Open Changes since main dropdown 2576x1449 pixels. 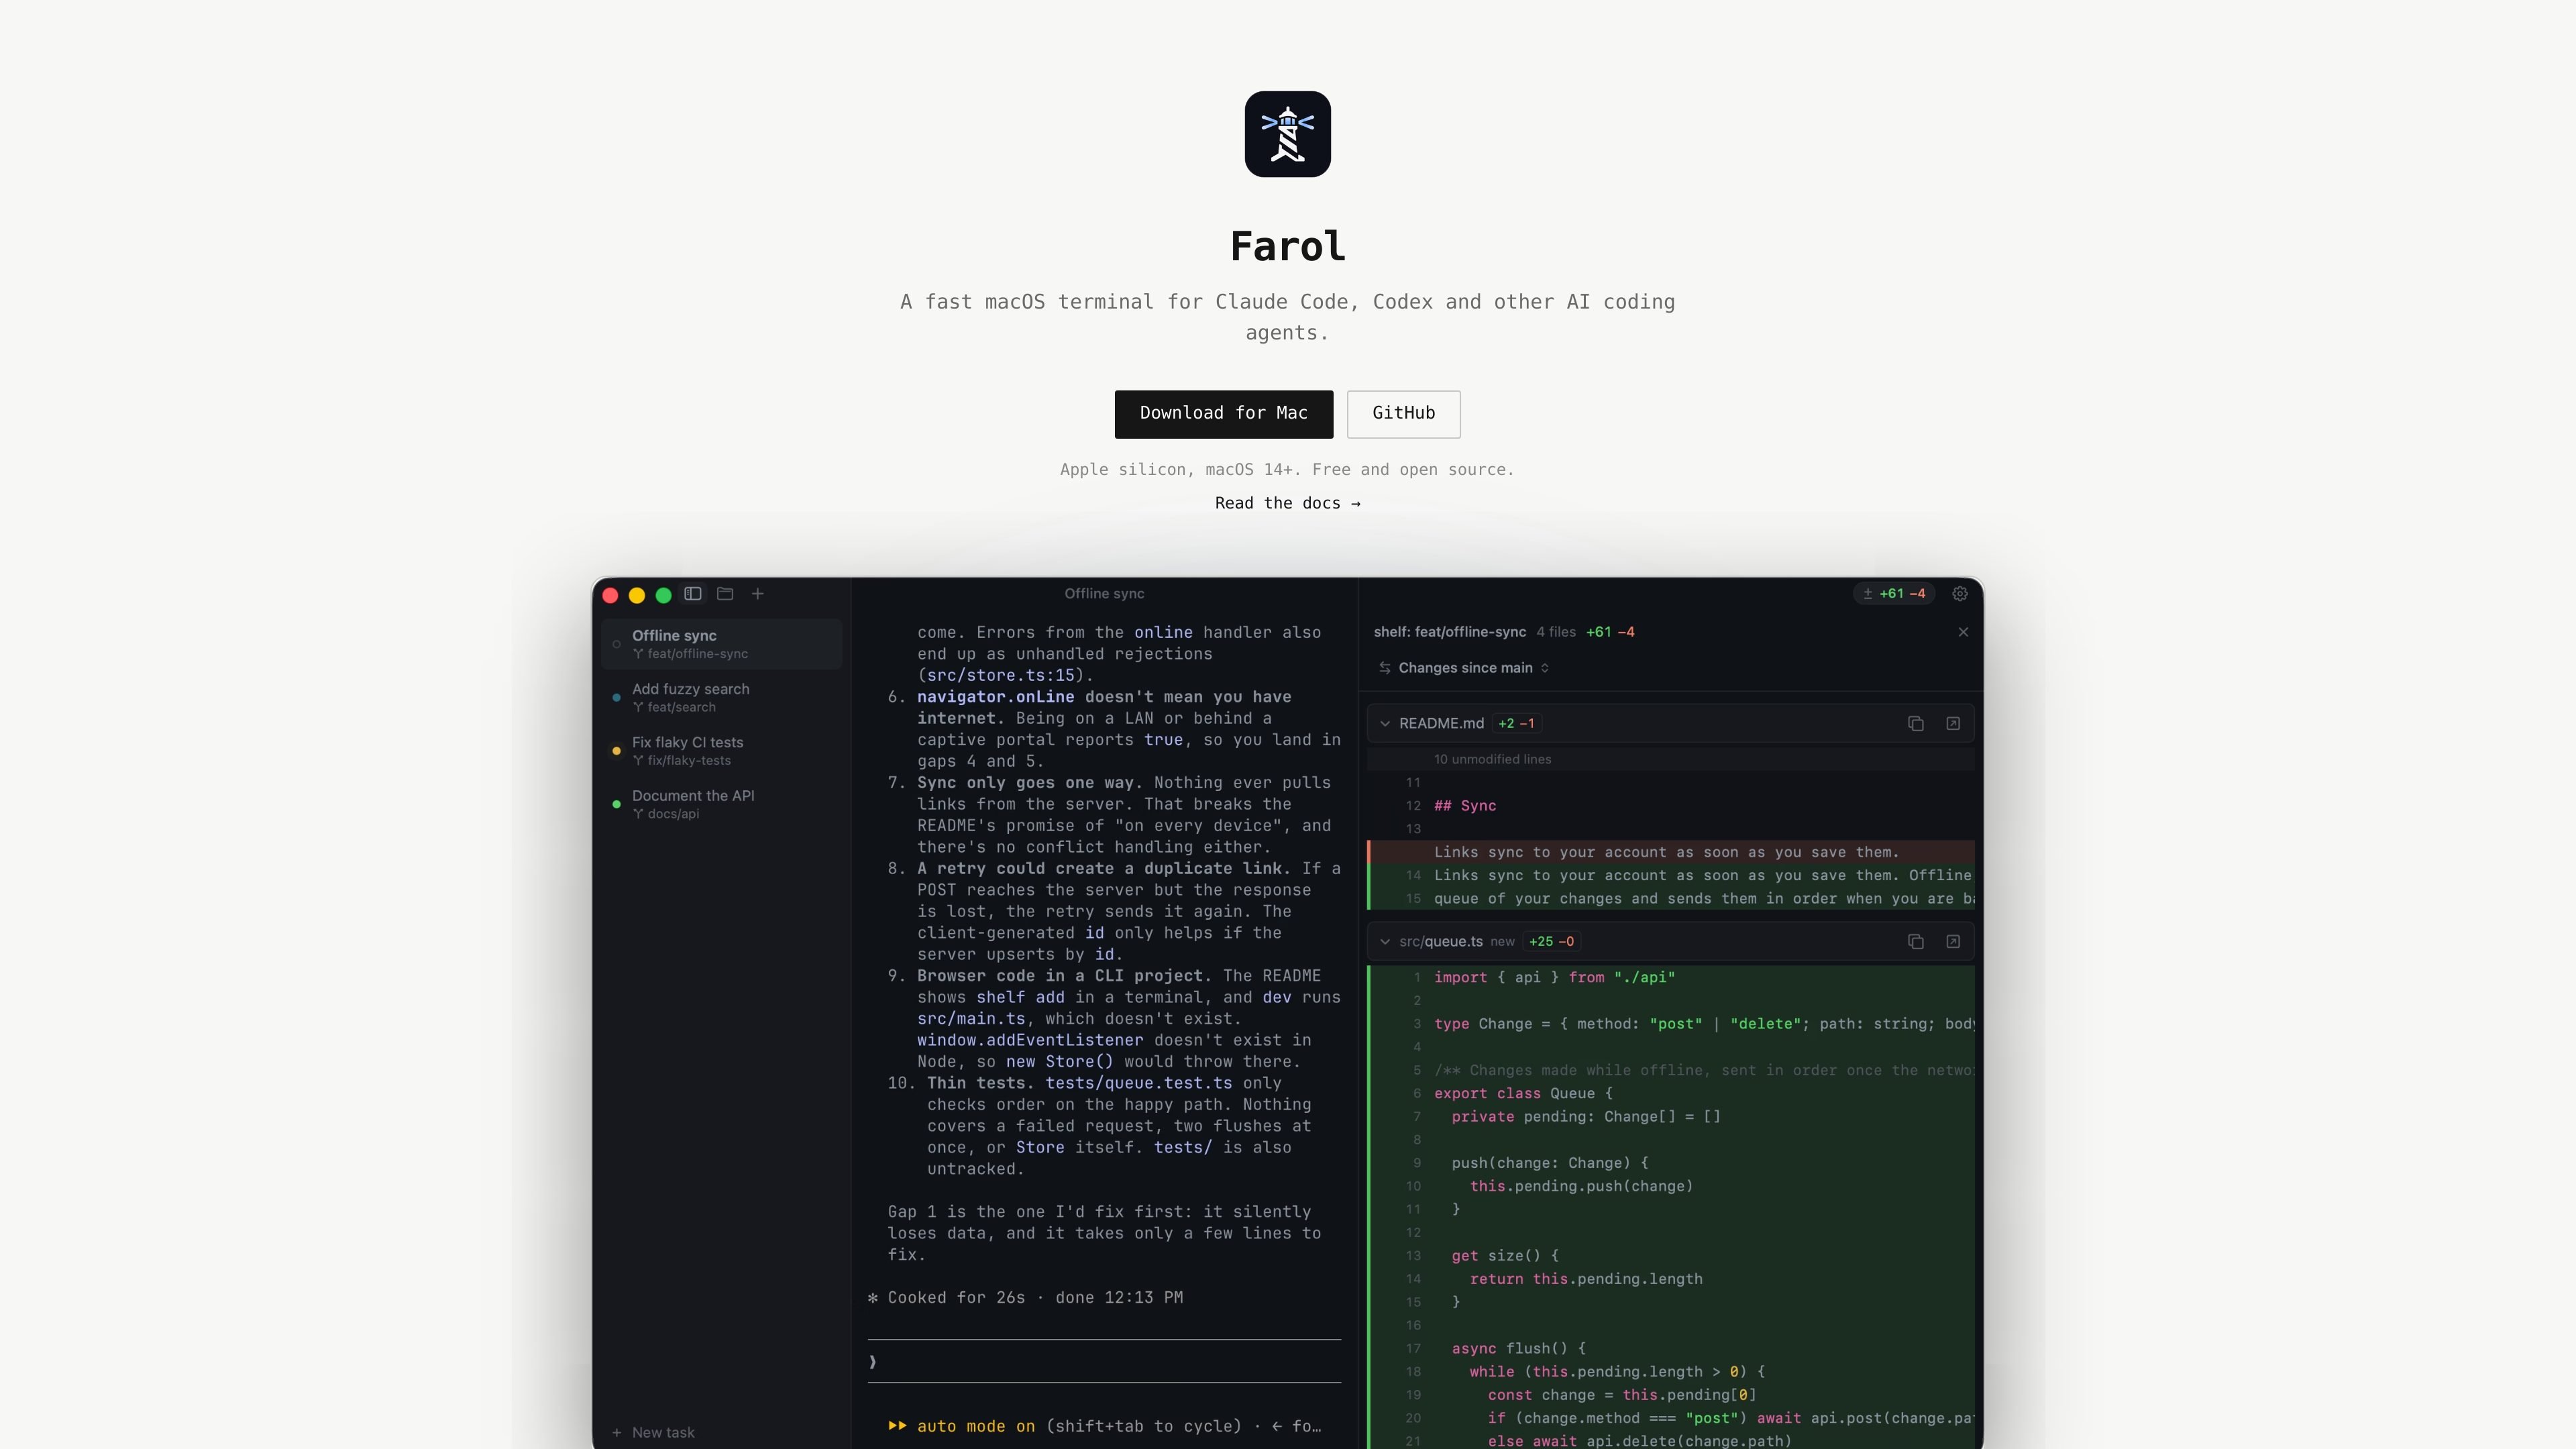1464,668
